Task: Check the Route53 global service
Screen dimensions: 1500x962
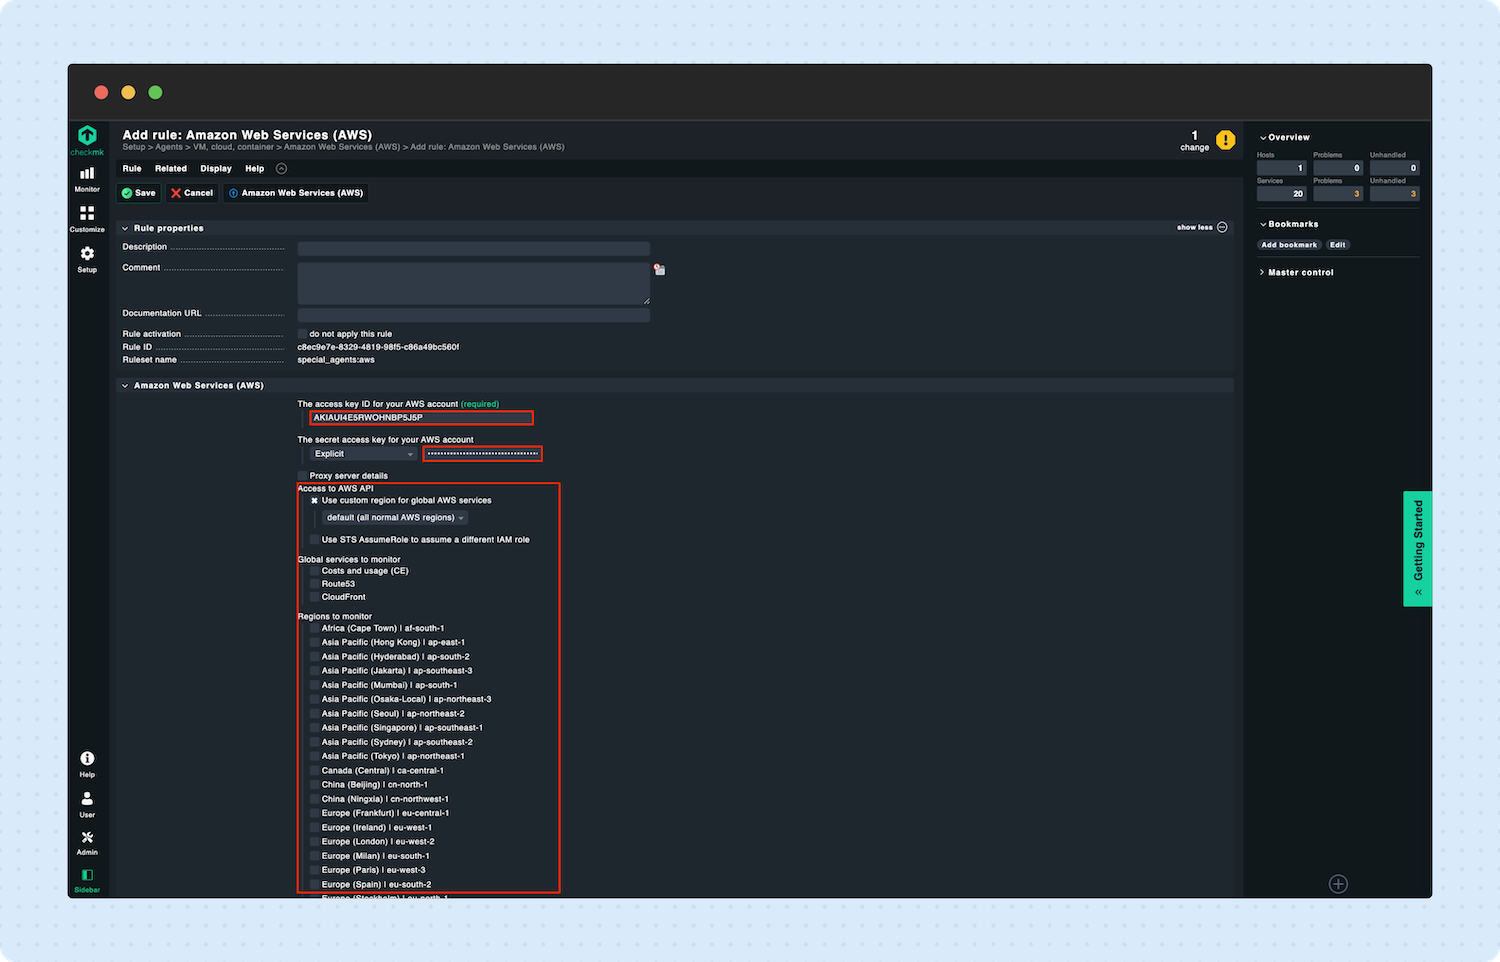Action: (x=314, y=584)
